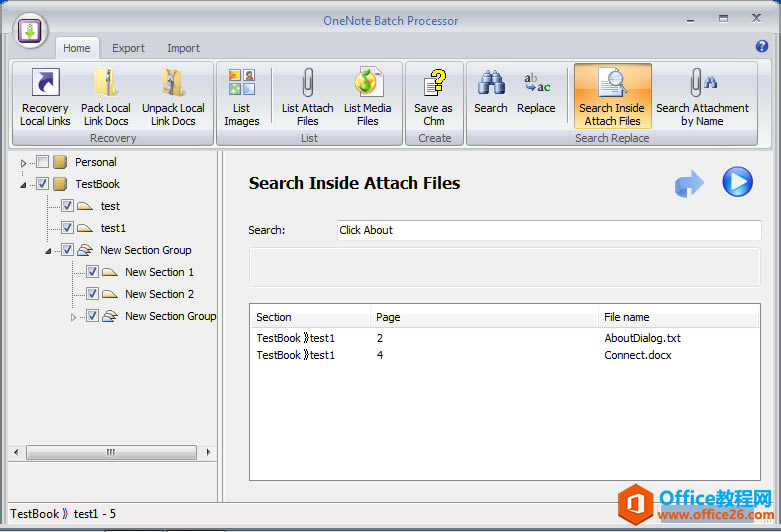Click the Search text input field
The width and height of the screenshot is (781, 532).
[549, 230]
